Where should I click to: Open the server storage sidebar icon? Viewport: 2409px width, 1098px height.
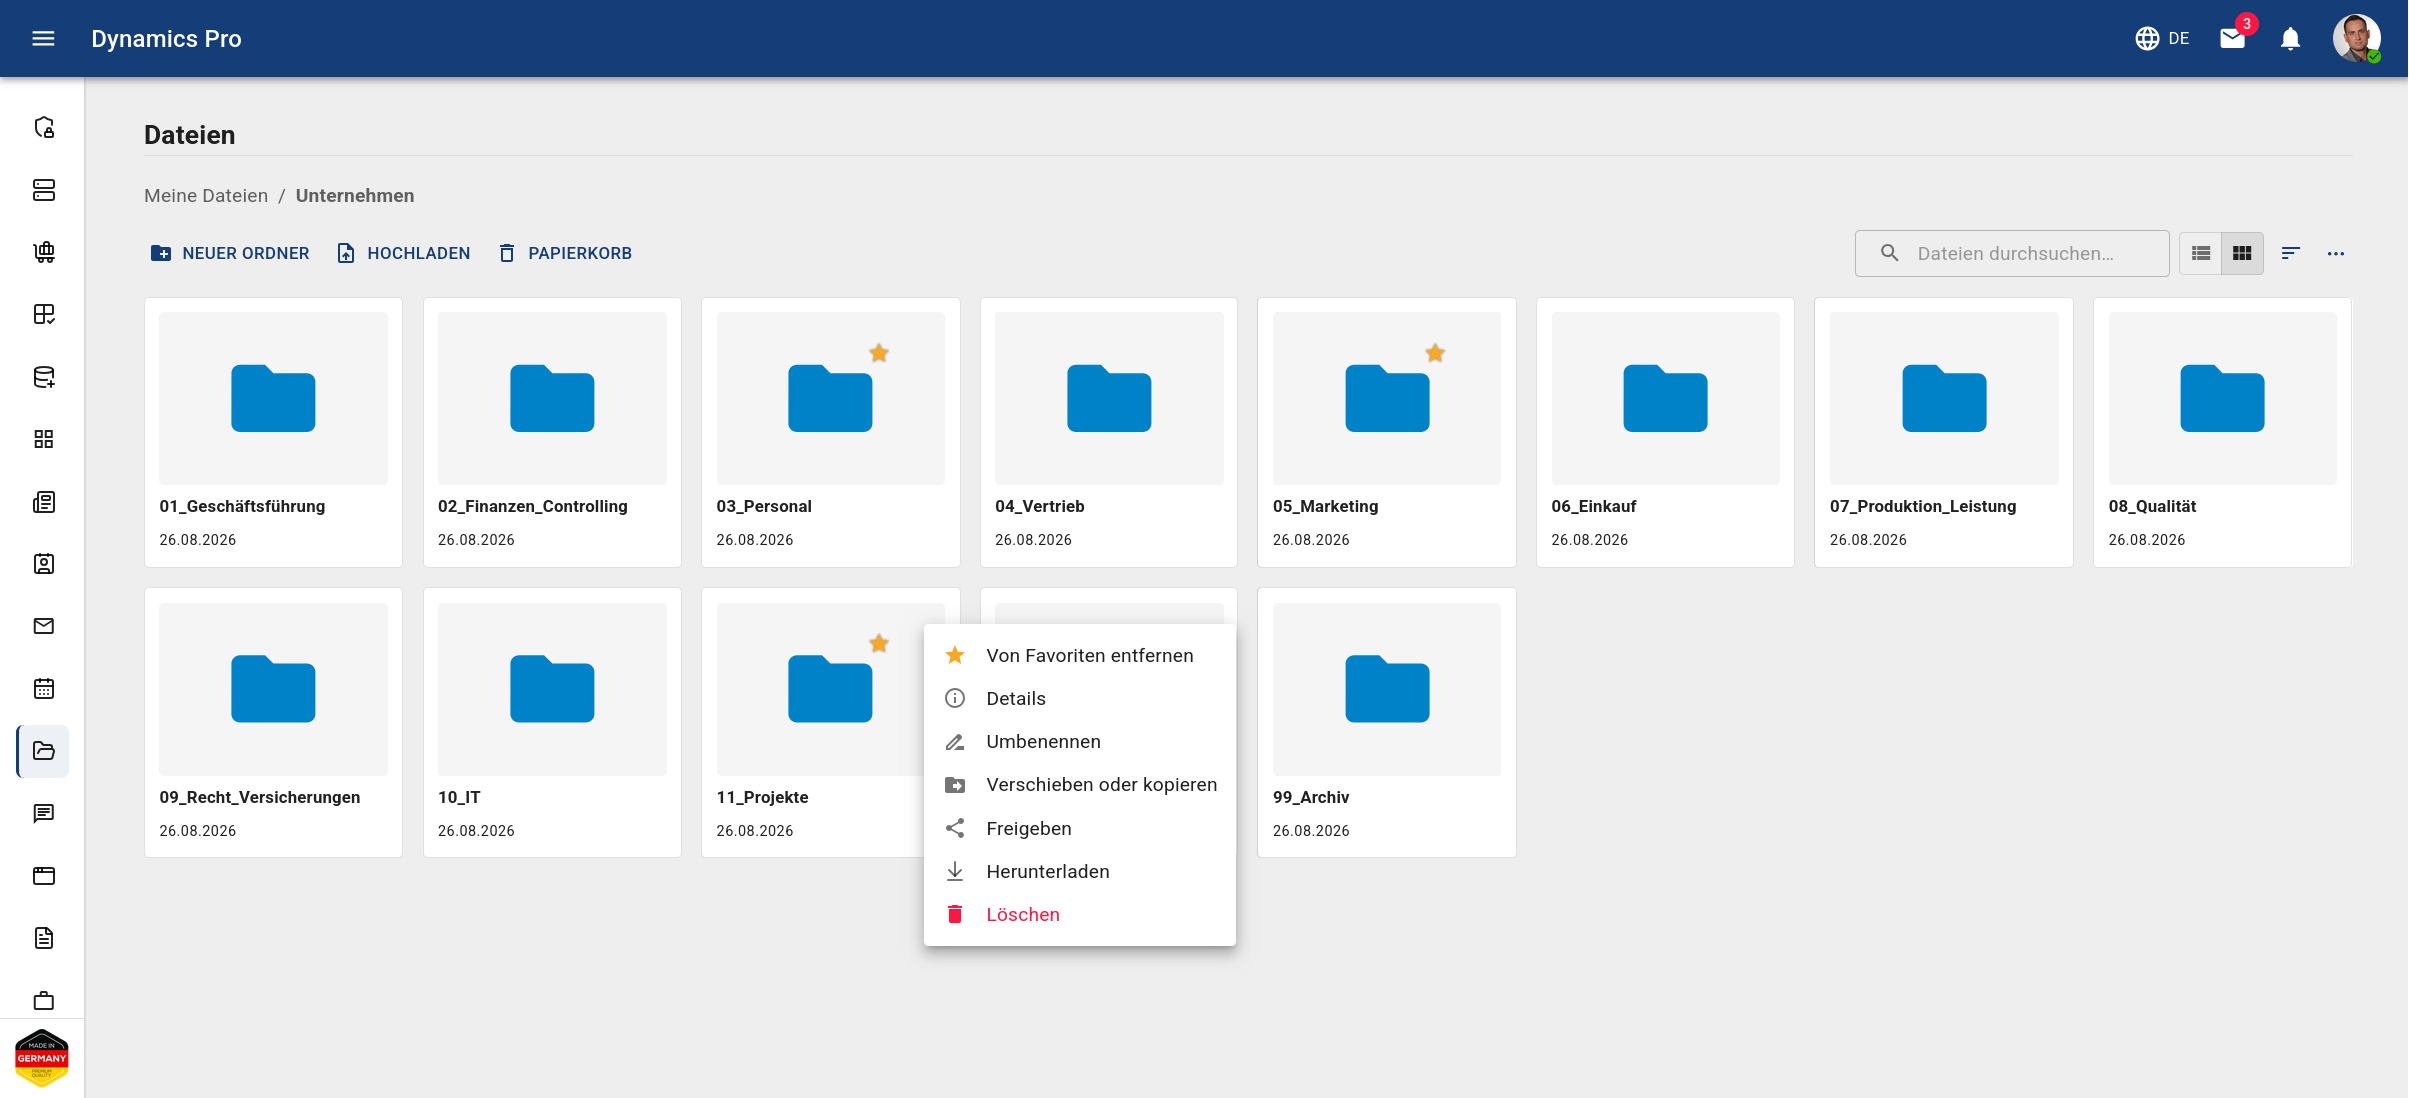pyautogui.click(x=44, y=190)
